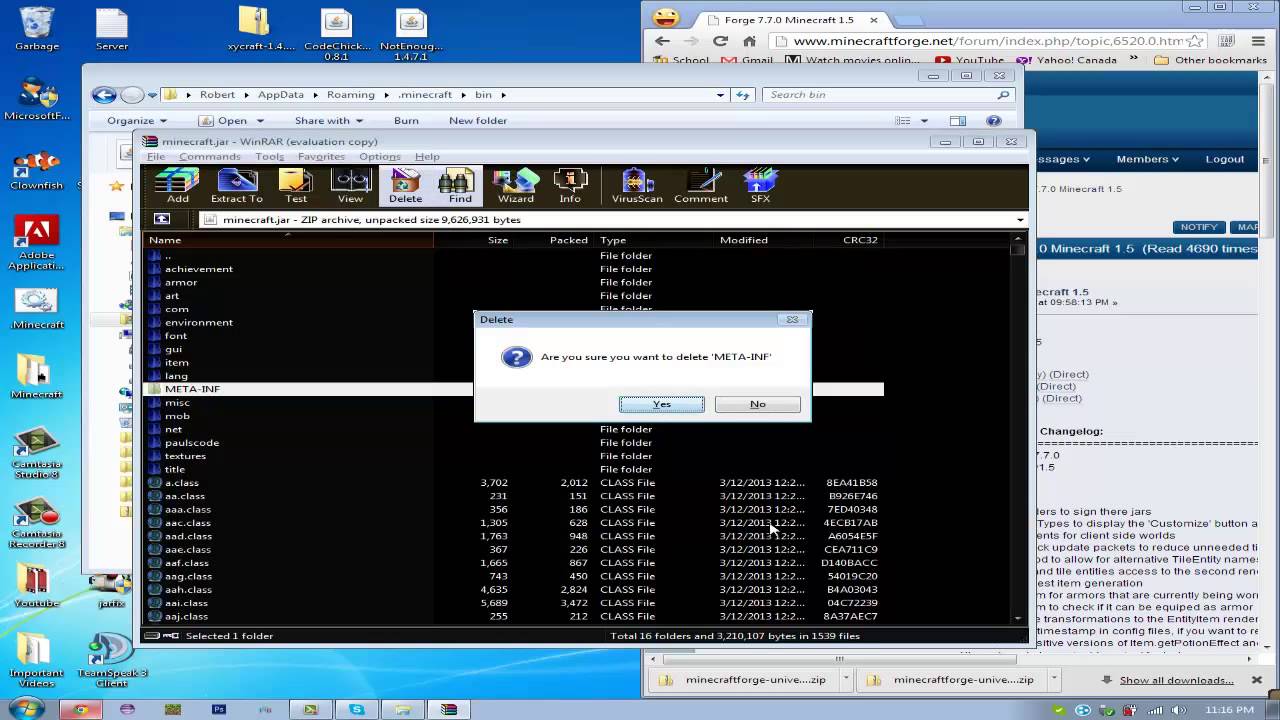Click the Explorer help icon
Viewport: 1280px width, 720px height.
(x=994, y=120)
